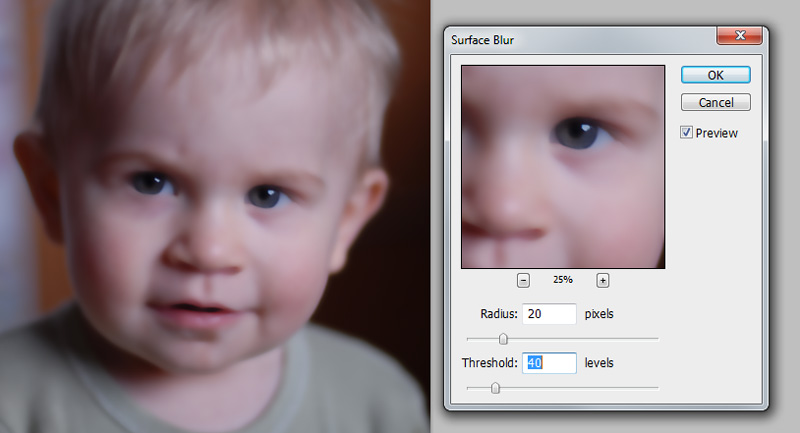Viewport: 800px width, 433px height.
Task: Click the blur preview thumbnail in dialog
Action: pyautogui.click(x=561, y=166)
